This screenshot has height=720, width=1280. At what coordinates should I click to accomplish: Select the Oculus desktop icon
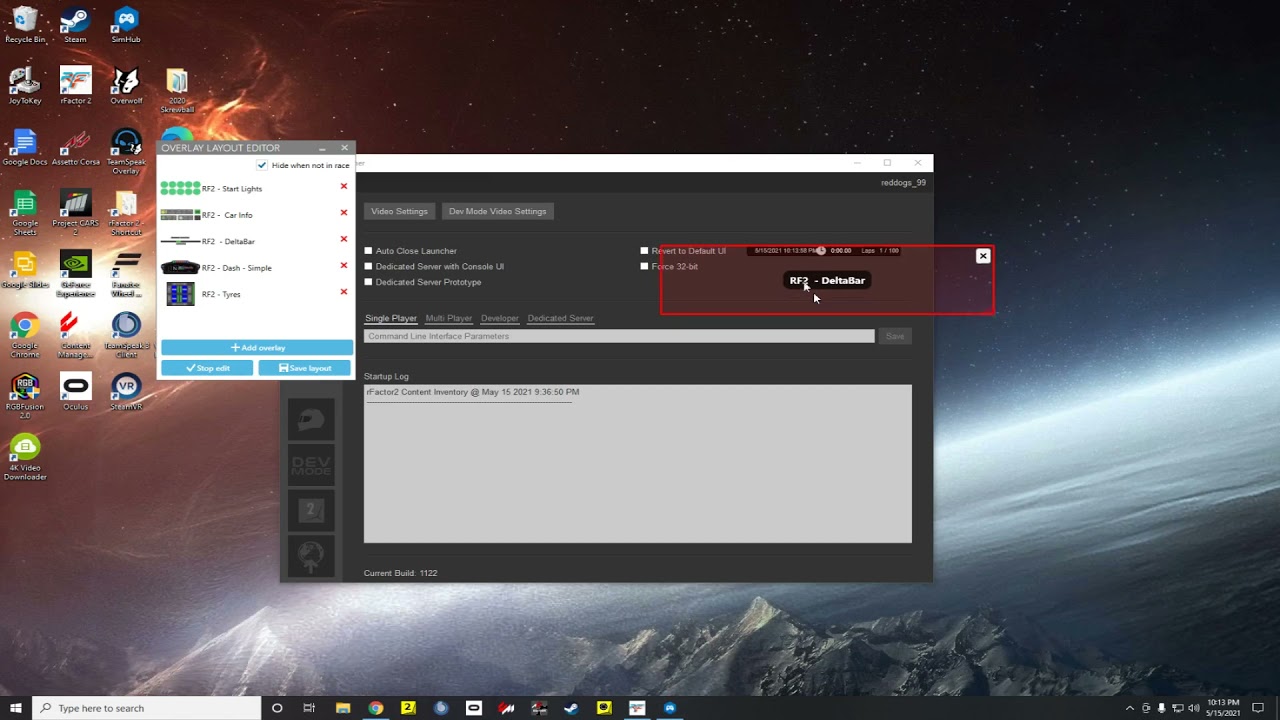coord(75,391)
